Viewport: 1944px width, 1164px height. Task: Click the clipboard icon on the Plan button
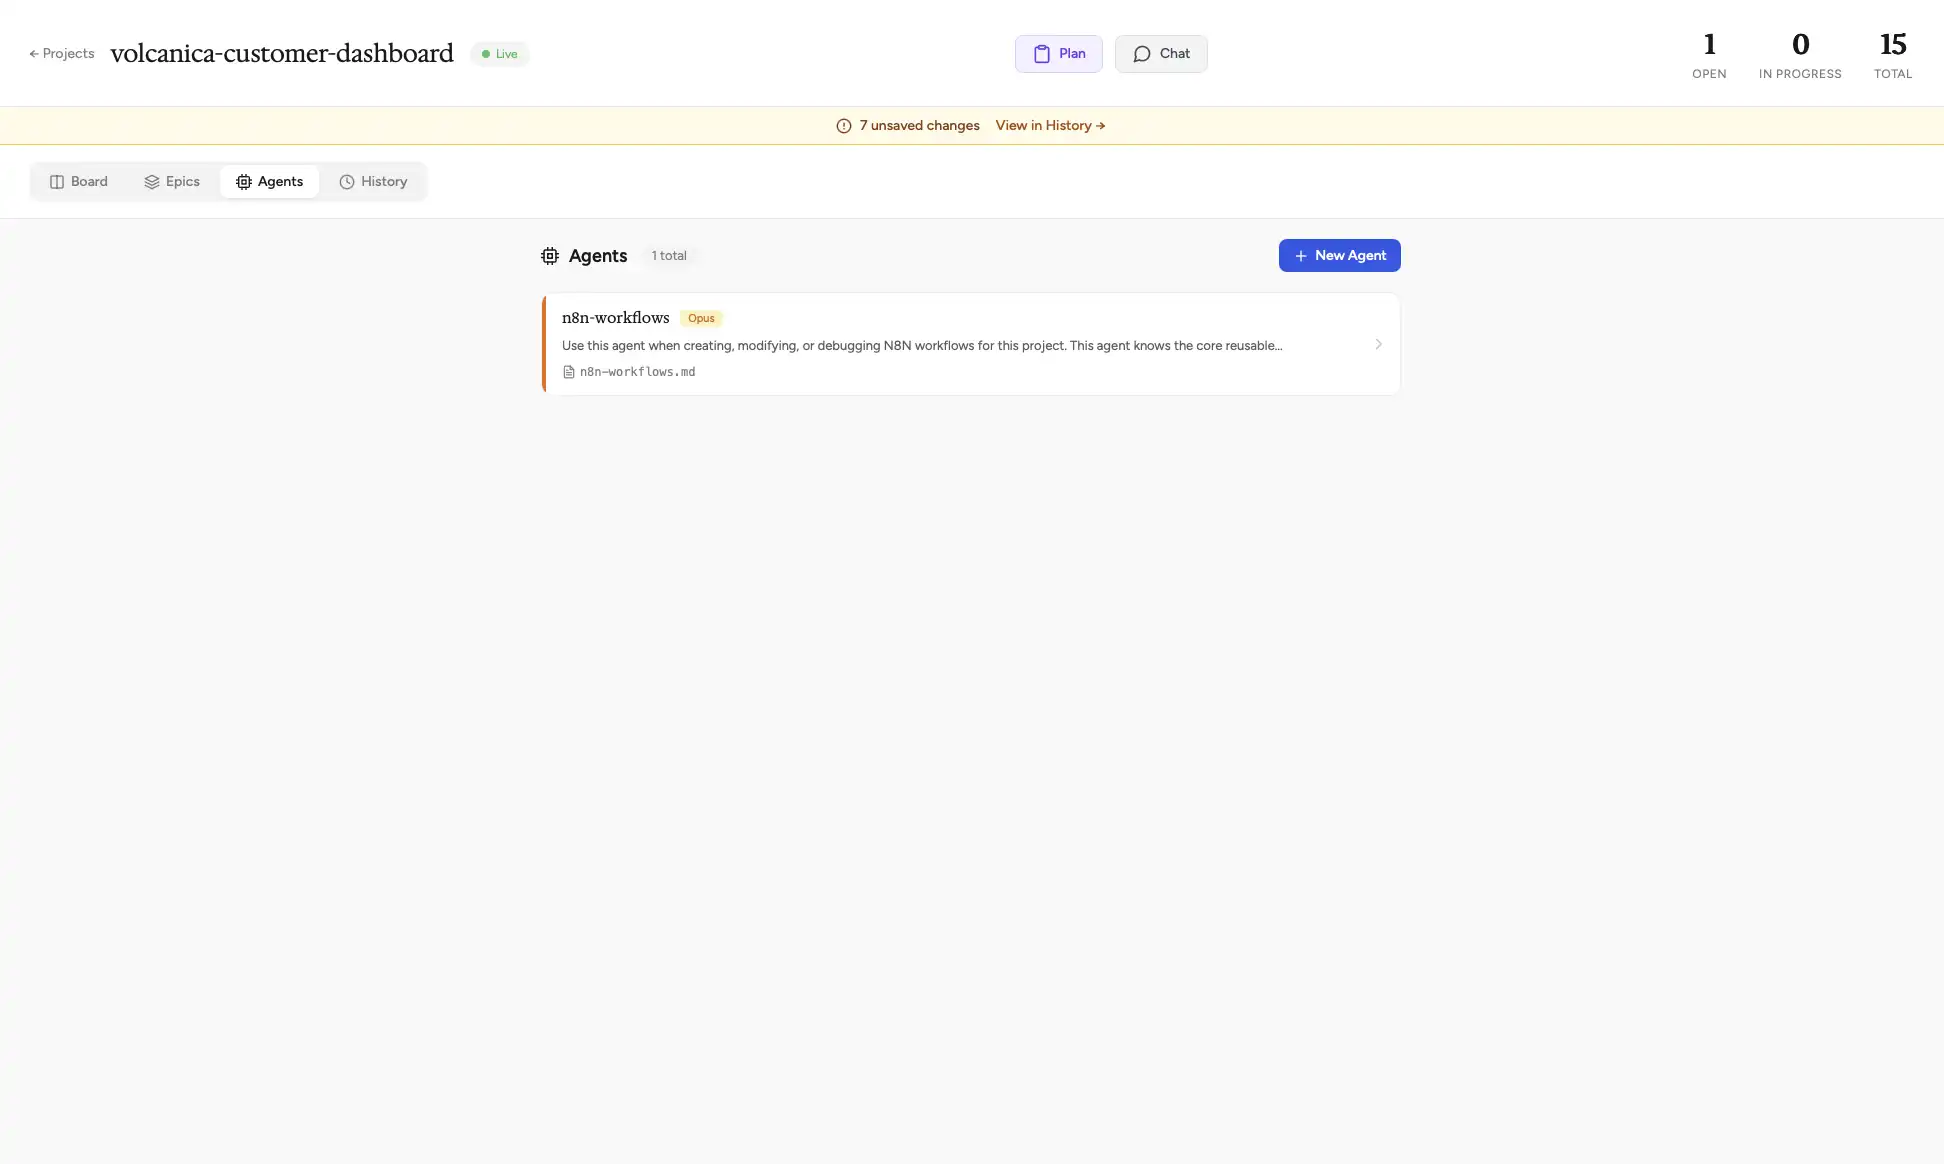[1042, 53]
